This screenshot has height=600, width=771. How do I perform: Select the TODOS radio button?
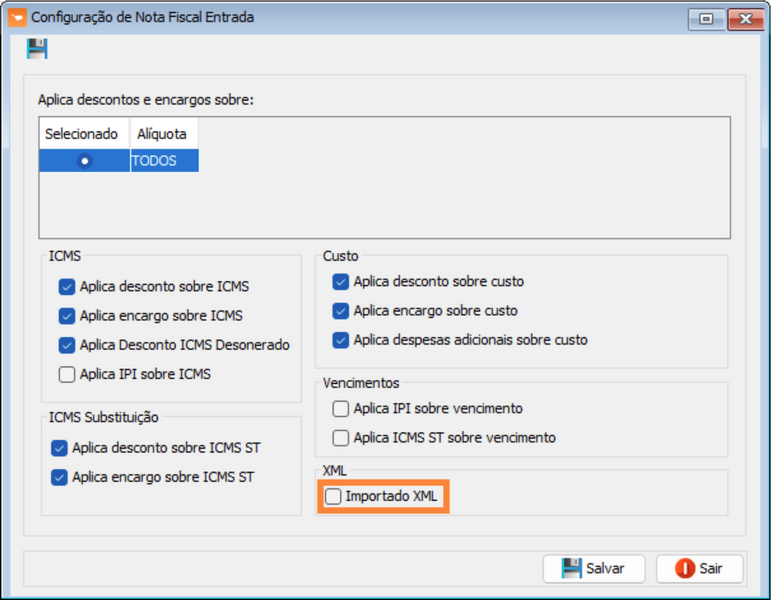click(x=84, y=160)
